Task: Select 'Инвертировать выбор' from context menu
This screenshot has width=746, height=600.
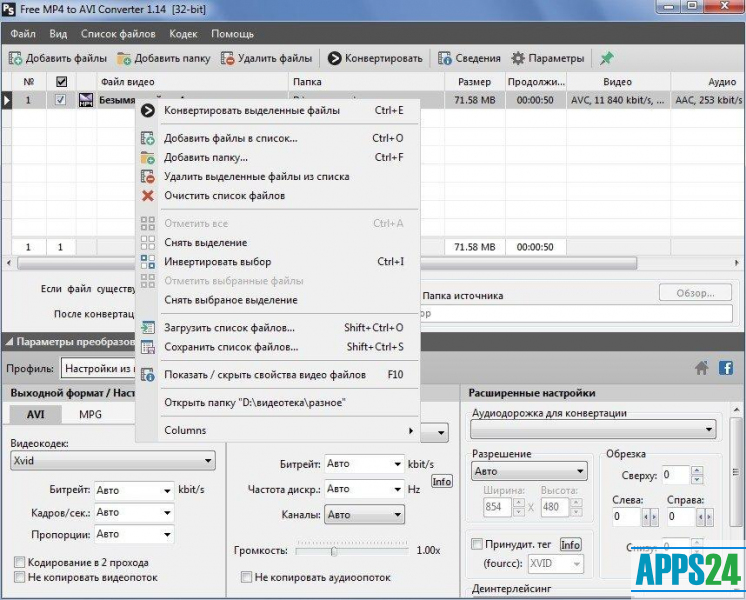Action: click(x=217, y=262)
